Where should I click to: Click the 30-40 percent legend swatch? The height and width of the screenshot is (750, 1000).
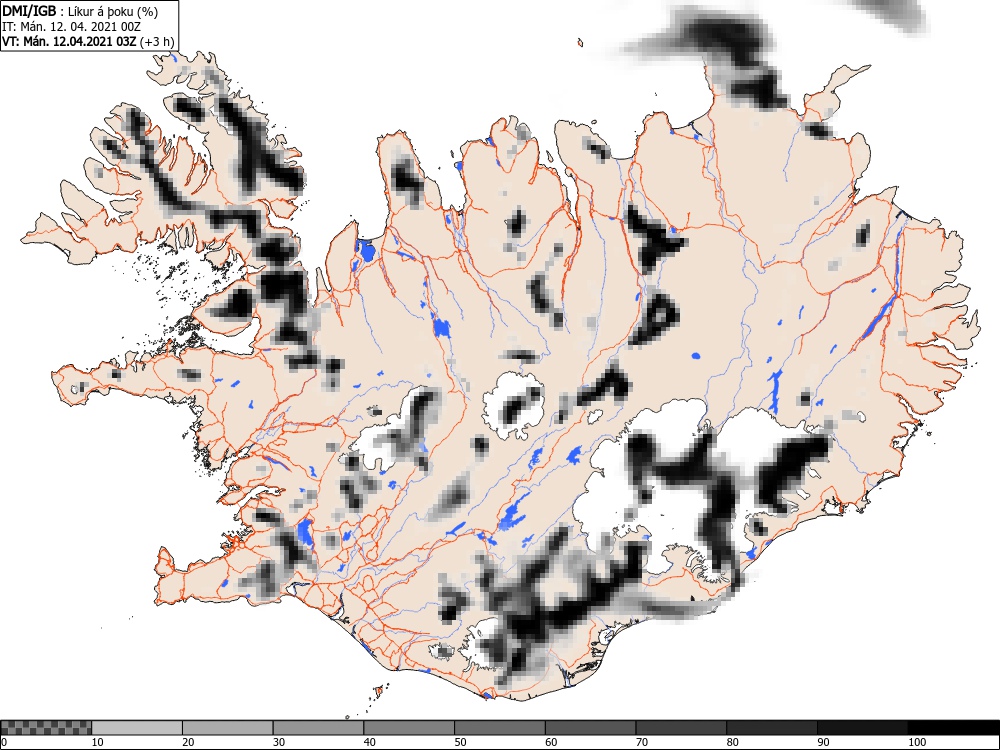point(318,728)
